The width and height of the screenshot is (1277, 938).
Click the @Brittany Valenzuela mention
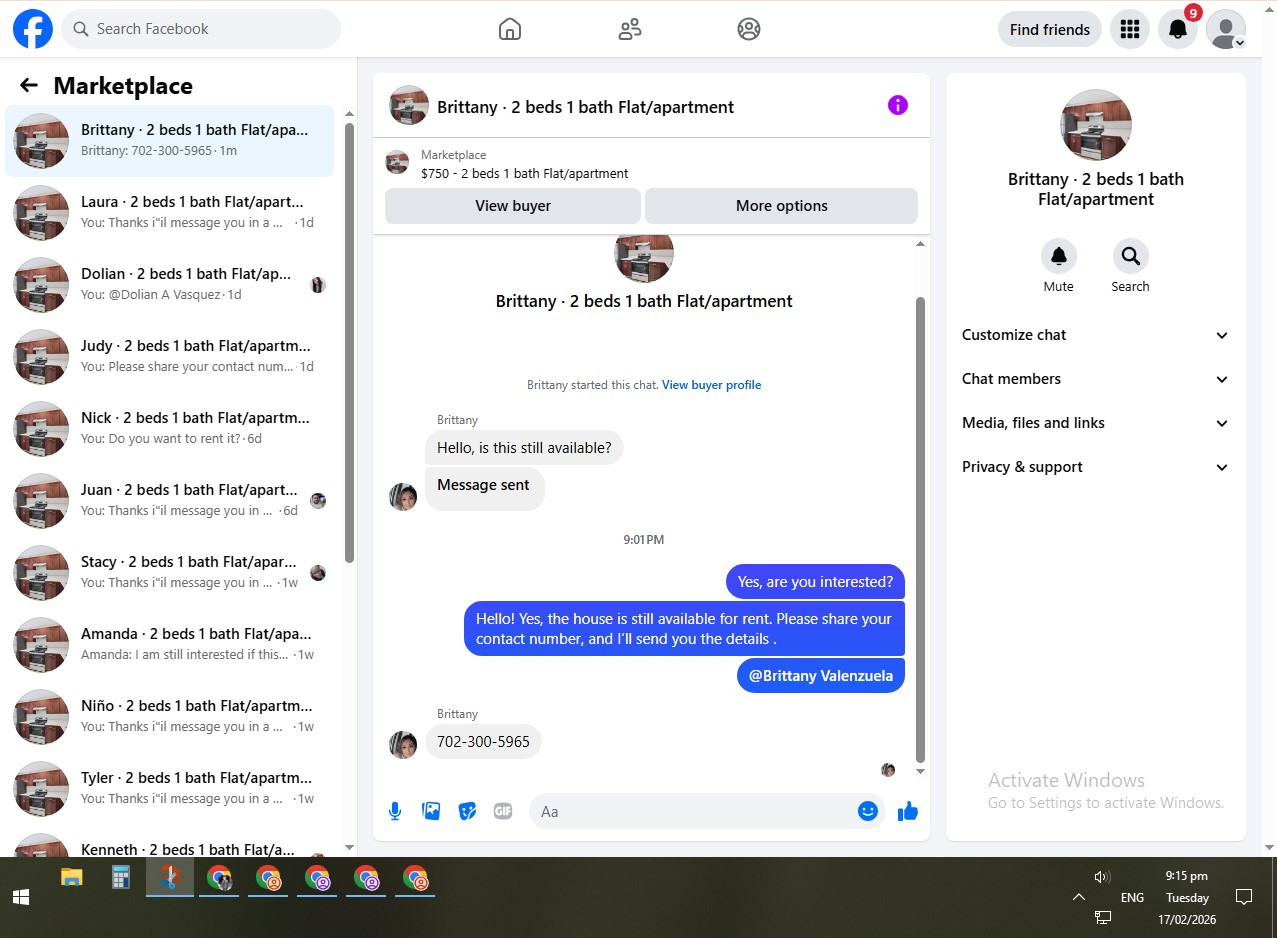tap(821, 675)
